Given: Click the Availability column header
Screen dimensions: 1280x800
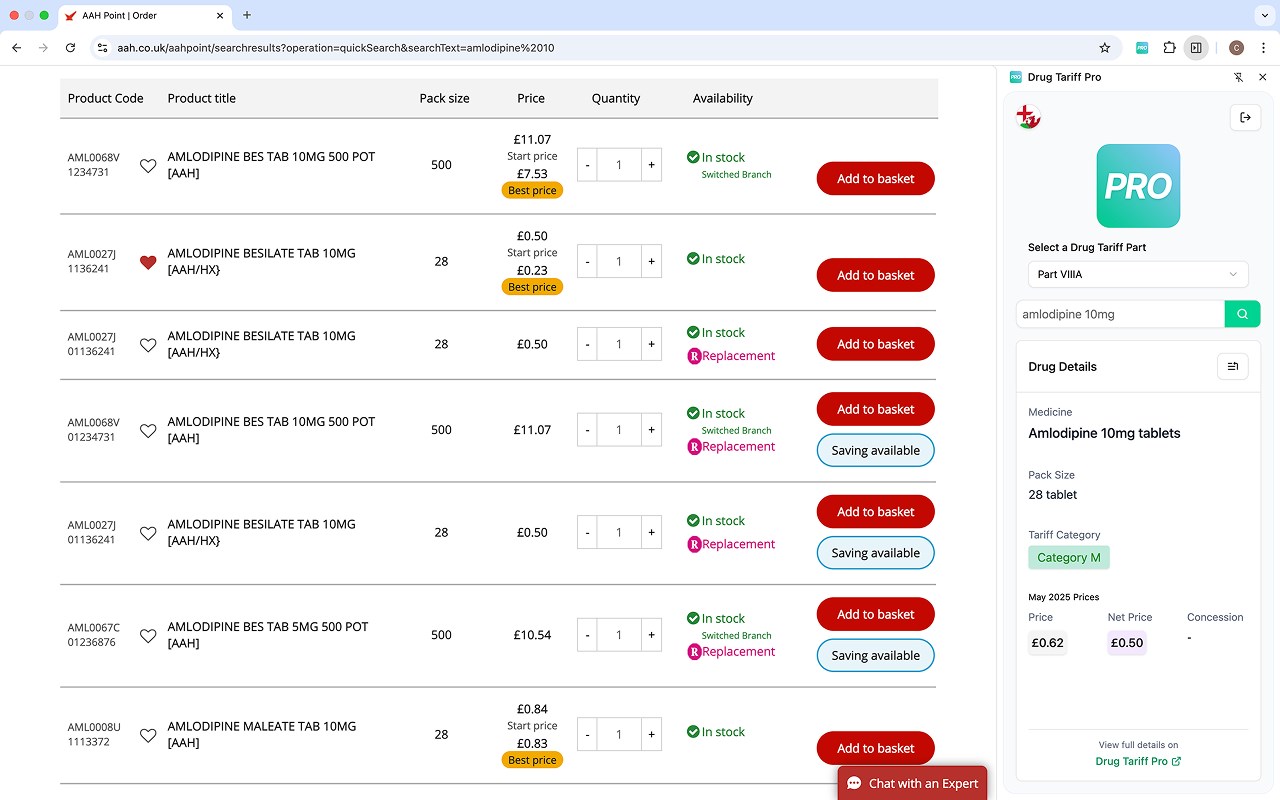Looking at the screenshot, I should [723, 98].
